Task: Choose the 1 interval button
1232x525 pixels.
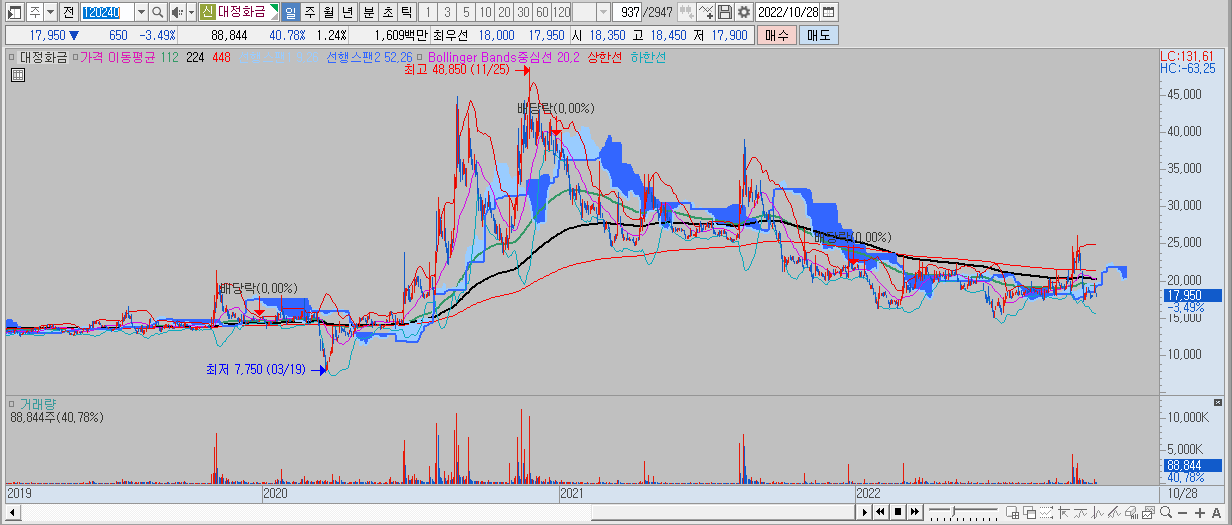Action: [x=427, y=12]
